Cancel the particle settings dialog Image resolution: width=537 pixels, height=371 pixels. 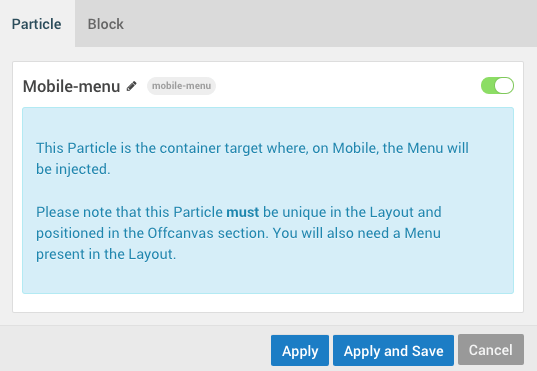[491, 350]
